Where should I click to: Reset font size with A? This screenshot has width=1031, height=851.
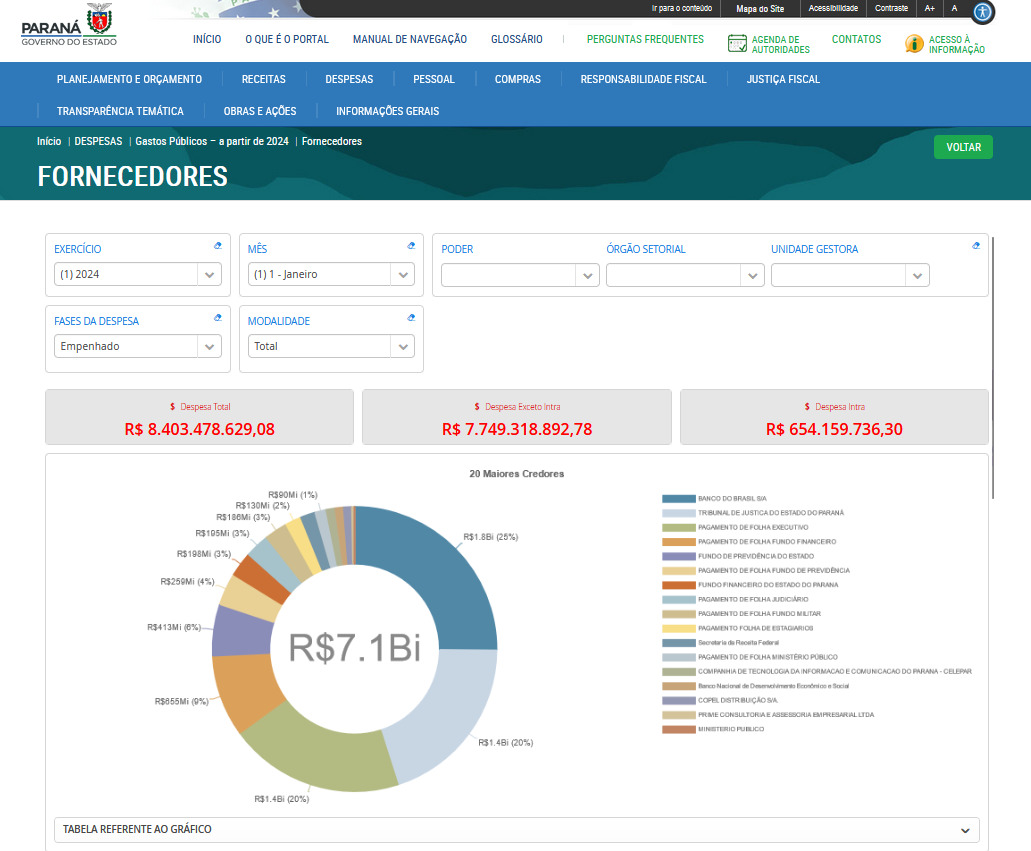point(954,9)
